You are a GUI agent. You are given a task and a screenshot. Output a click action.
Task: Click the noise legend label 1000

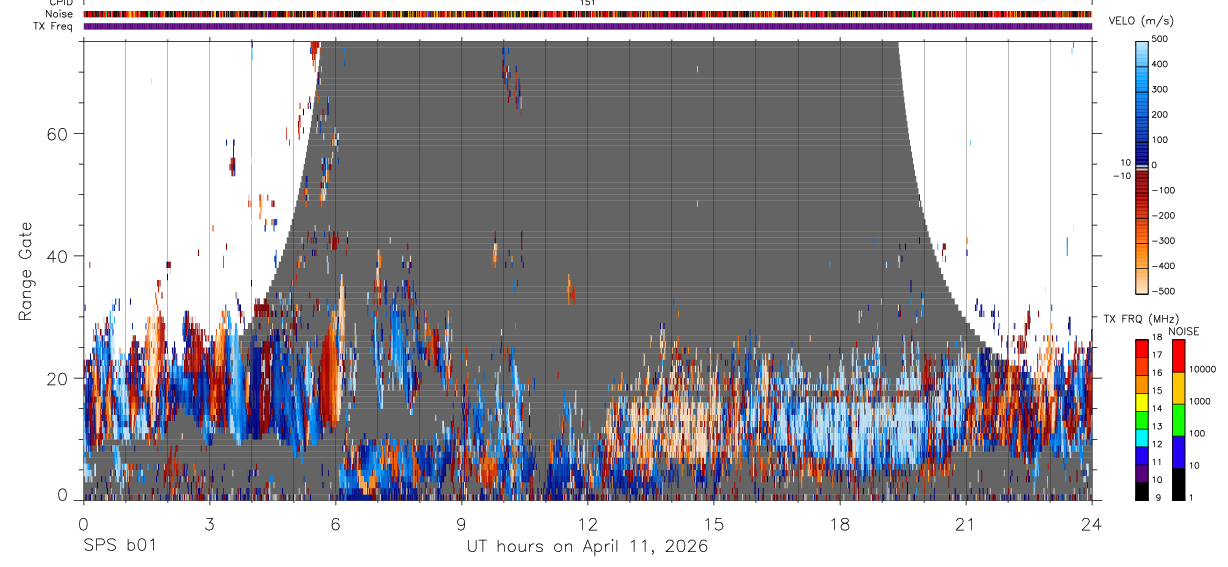click(1199, 401)
